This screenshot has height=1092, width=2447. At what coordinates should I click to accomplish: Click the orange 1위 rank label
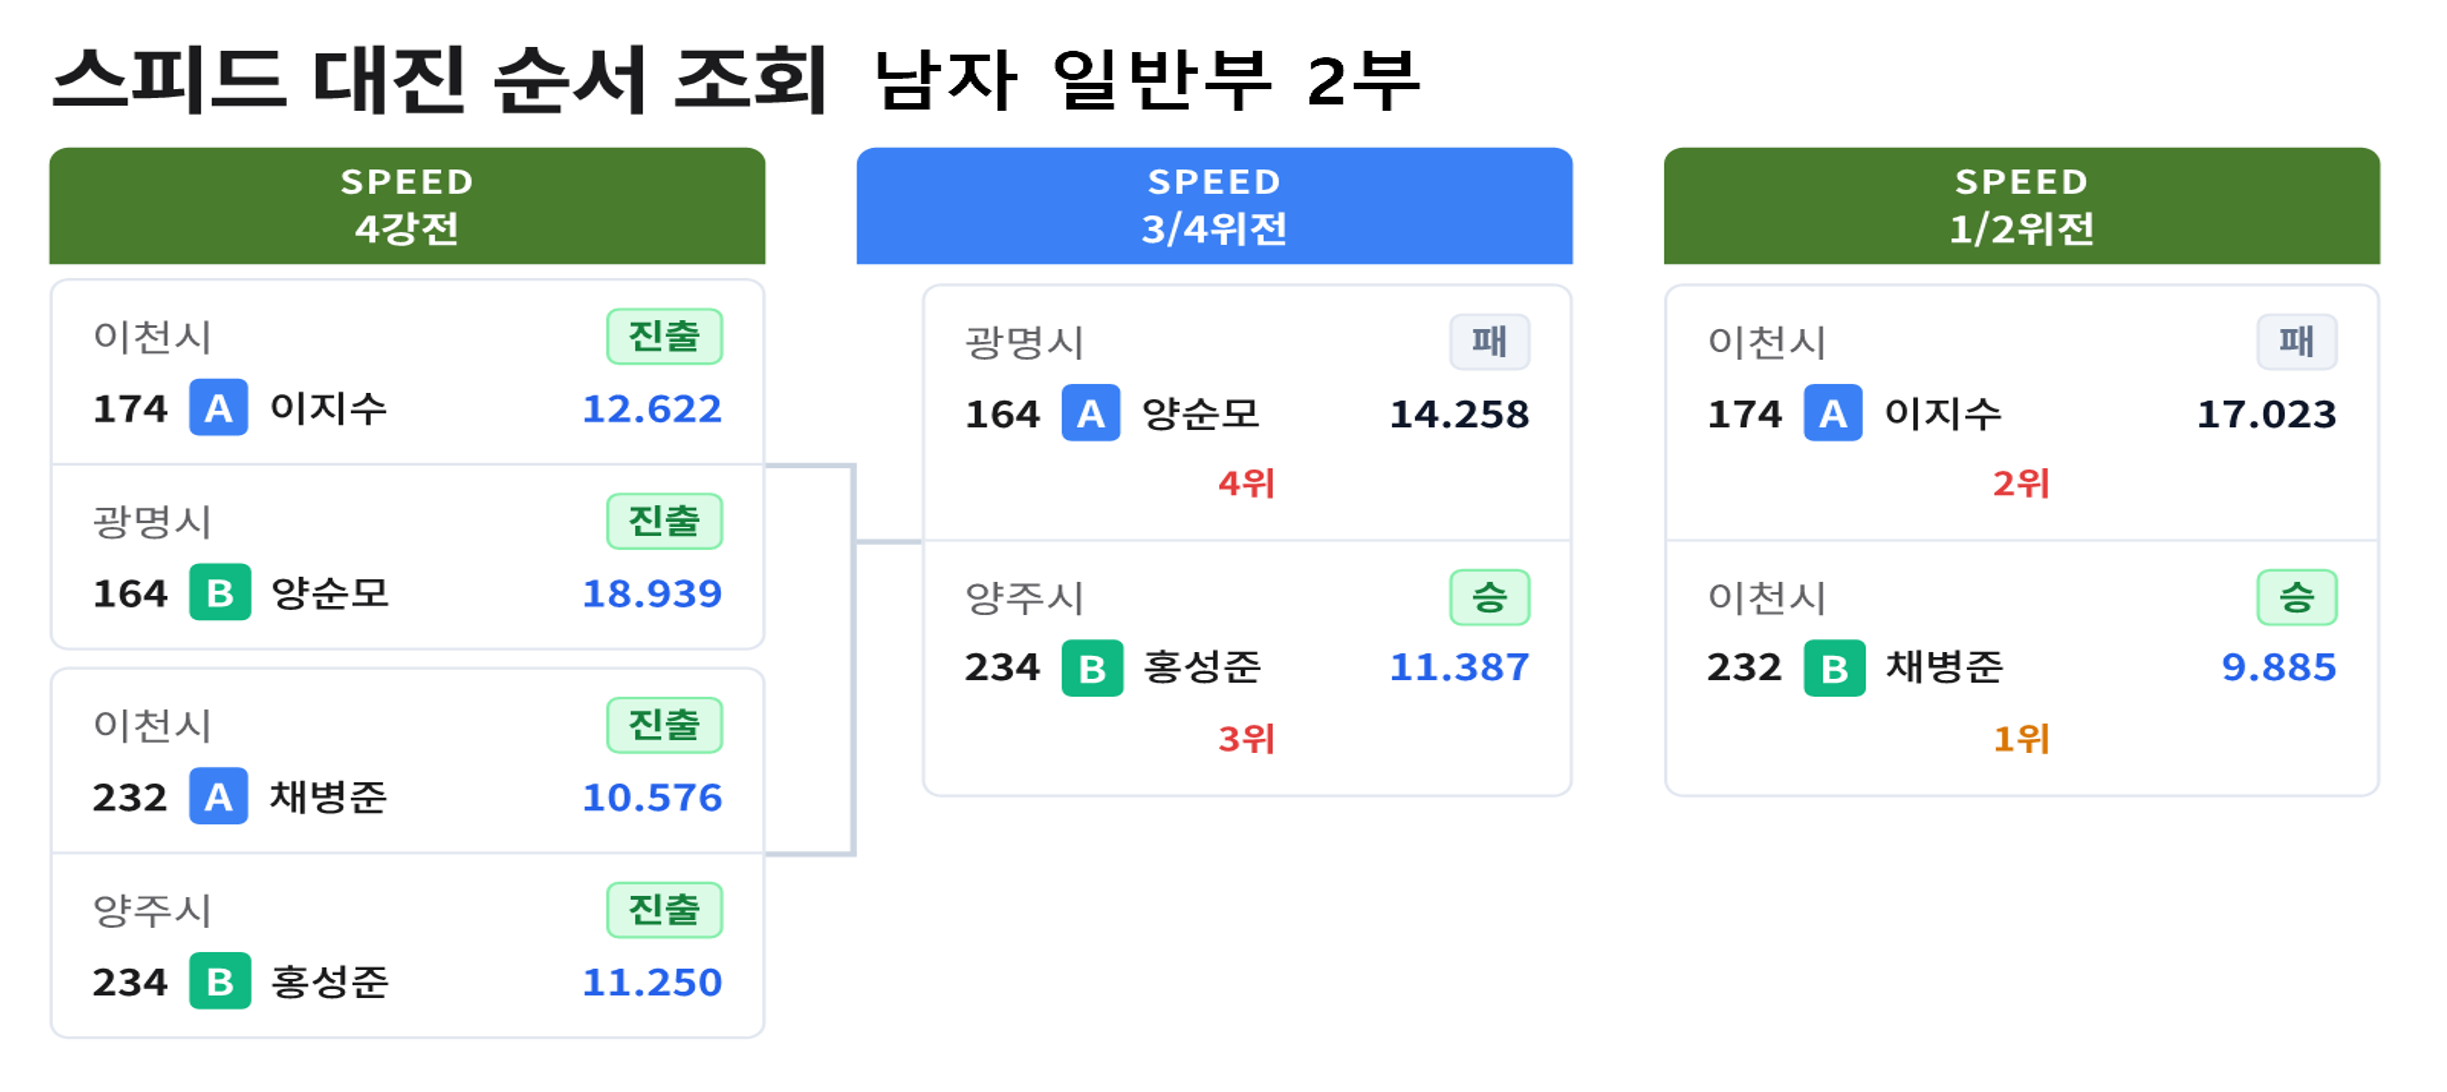click(2021, 740)
